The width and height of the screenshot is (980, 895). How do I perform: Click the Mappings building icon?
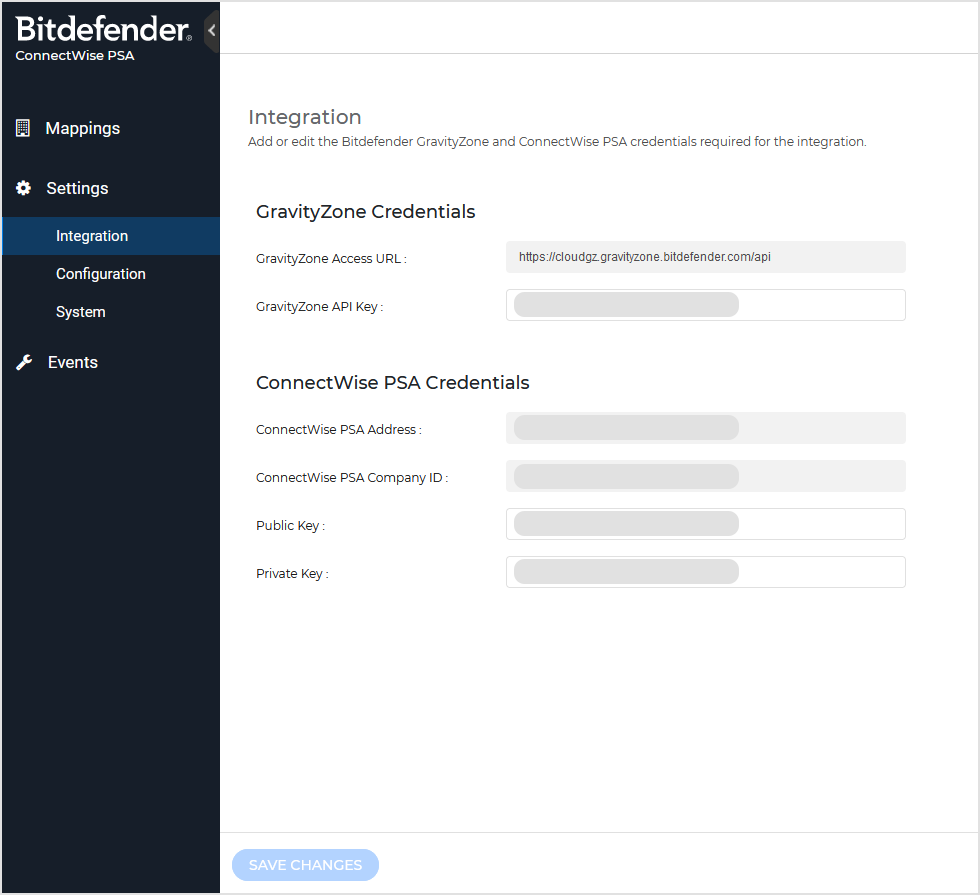23,128
